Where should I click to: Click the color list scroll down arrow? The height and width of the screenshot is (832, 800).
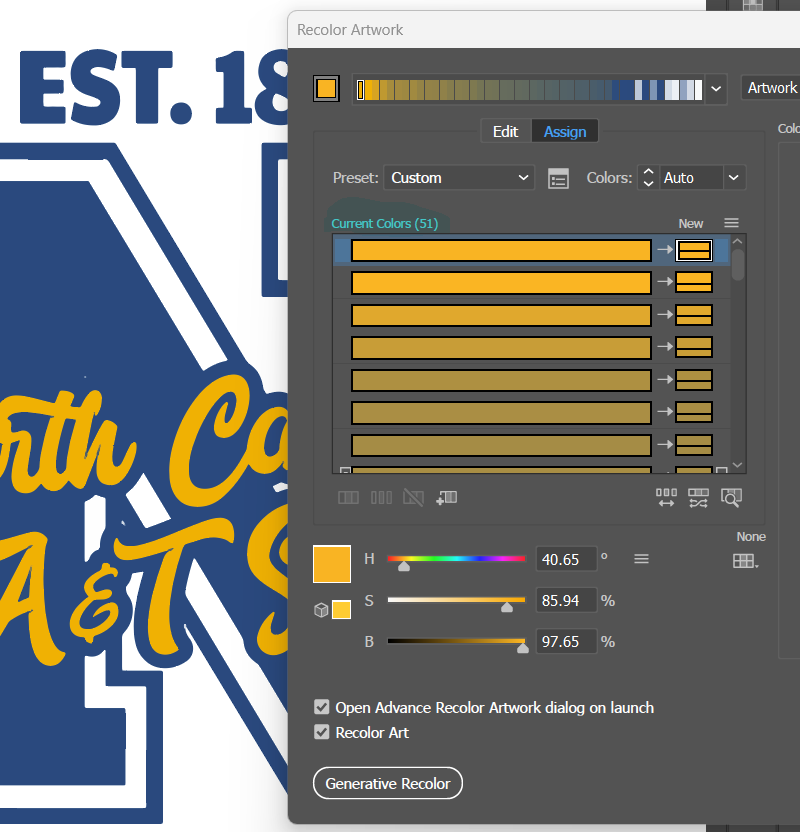point(737,465)
